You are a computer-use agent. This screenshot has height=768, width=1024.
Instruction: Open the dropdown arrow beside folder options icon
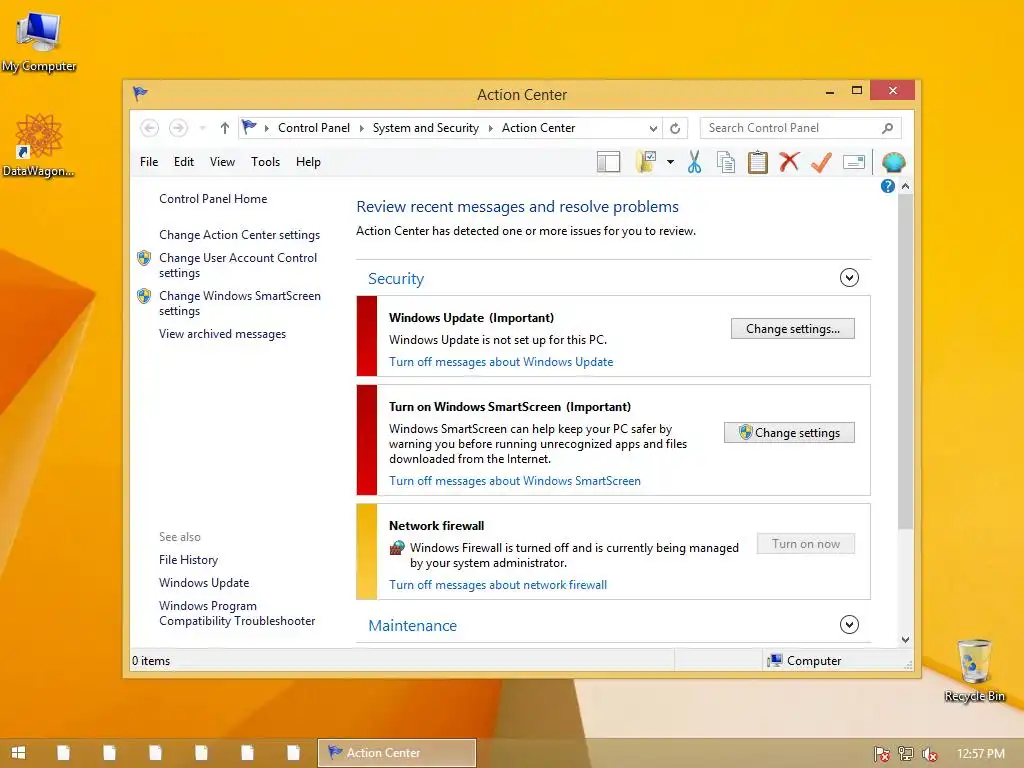(670, 162)
